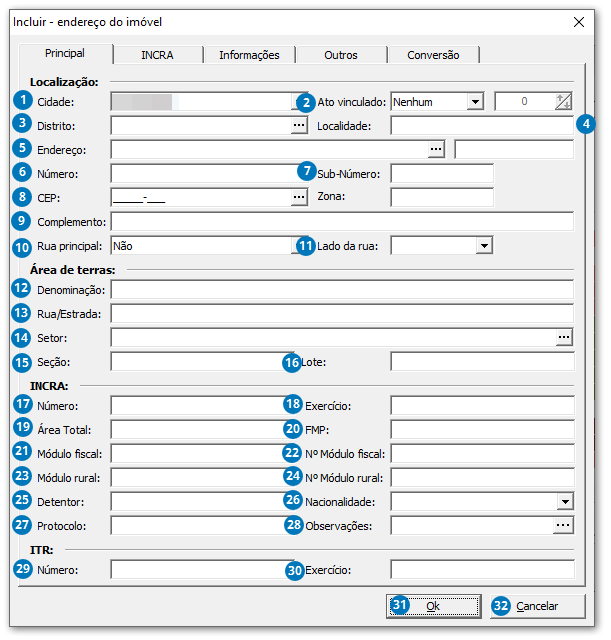This screenshot has height=640, width=611.
Task: Select the Localidade text box
Action: click(x=480, y=126)
